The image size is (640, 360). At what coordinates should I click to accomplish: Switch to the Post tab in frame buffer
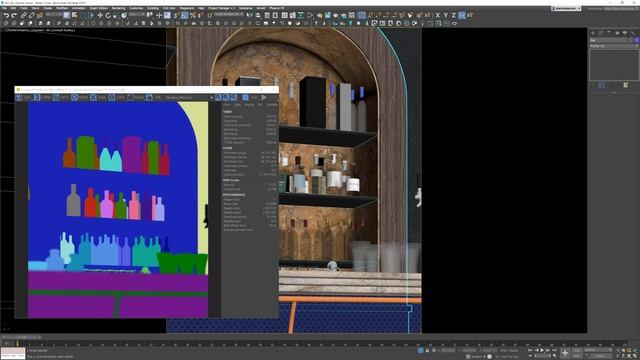tap(227, 104)
